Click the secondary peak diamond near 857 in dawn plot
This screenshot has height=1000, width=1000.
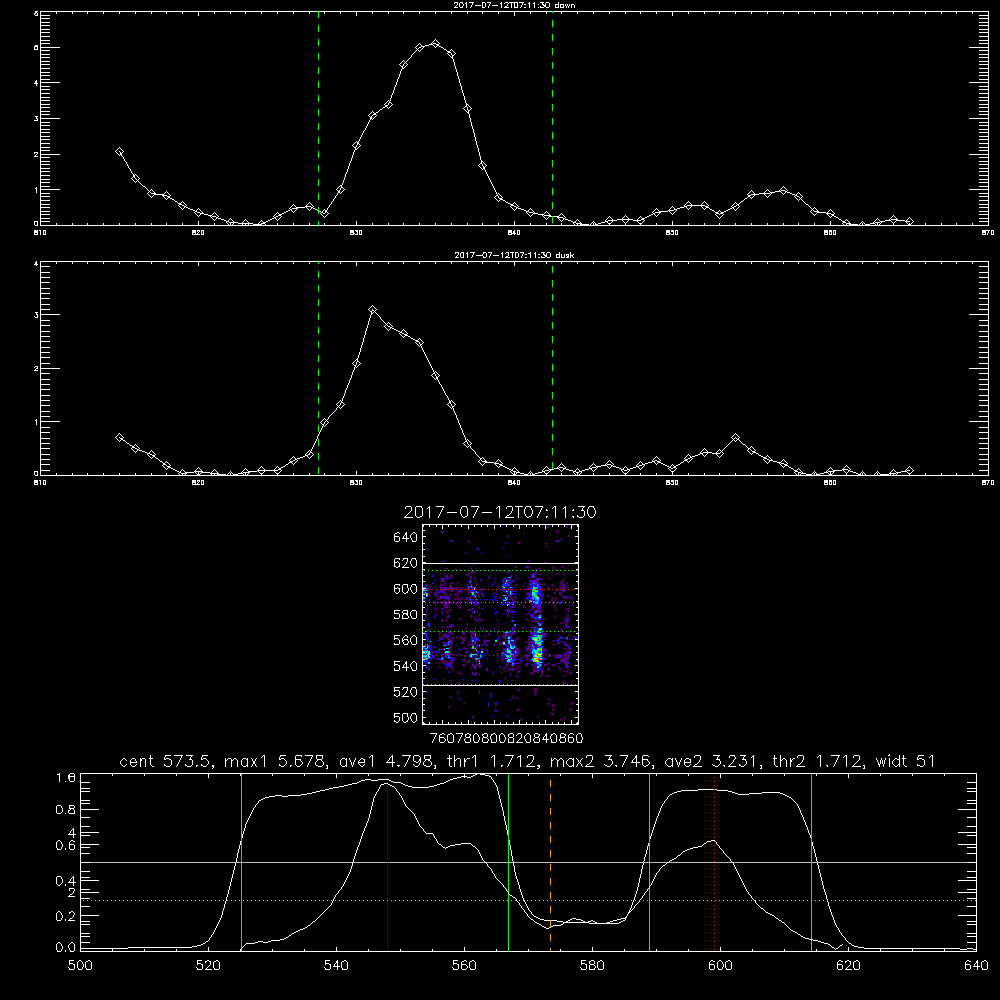pos(783,191)
